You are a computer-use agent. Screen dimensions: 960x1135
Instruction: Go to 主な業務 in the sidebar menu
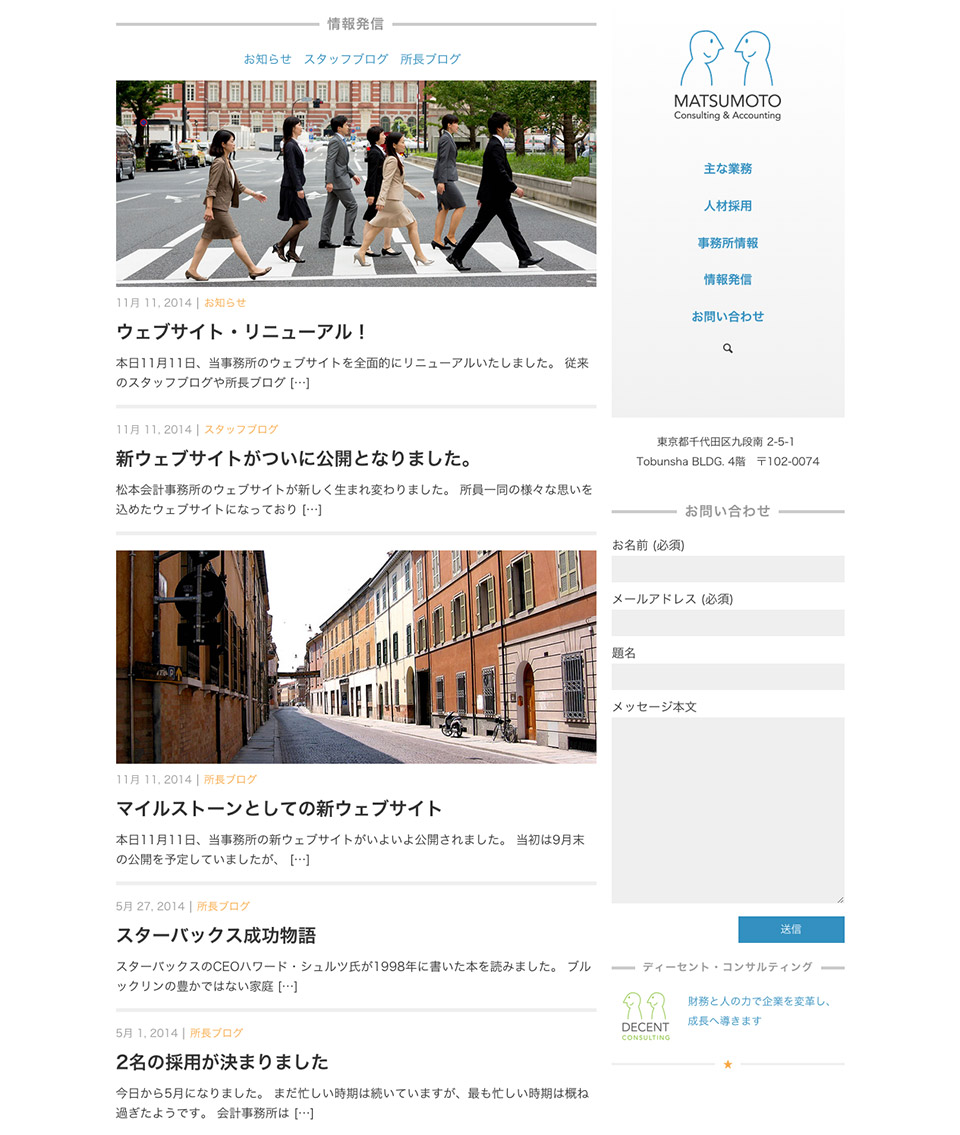pos(728,169)
